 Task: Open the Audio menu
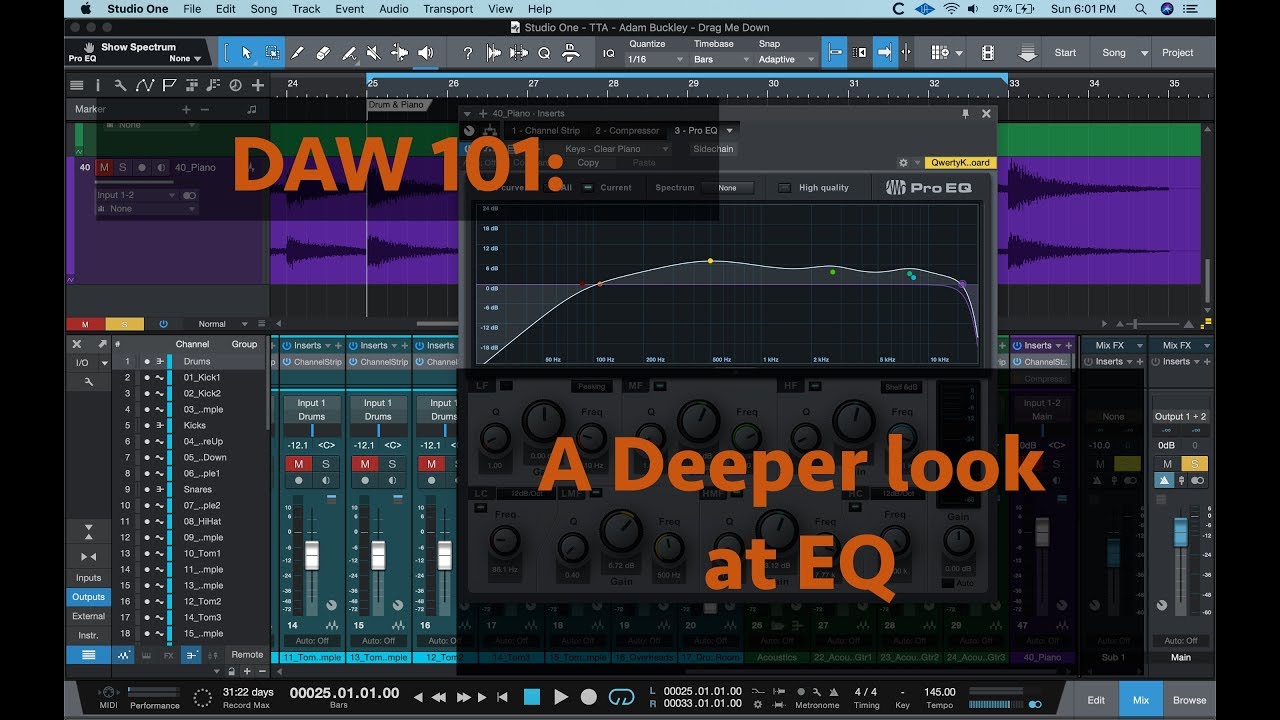[x=394, y=9]
